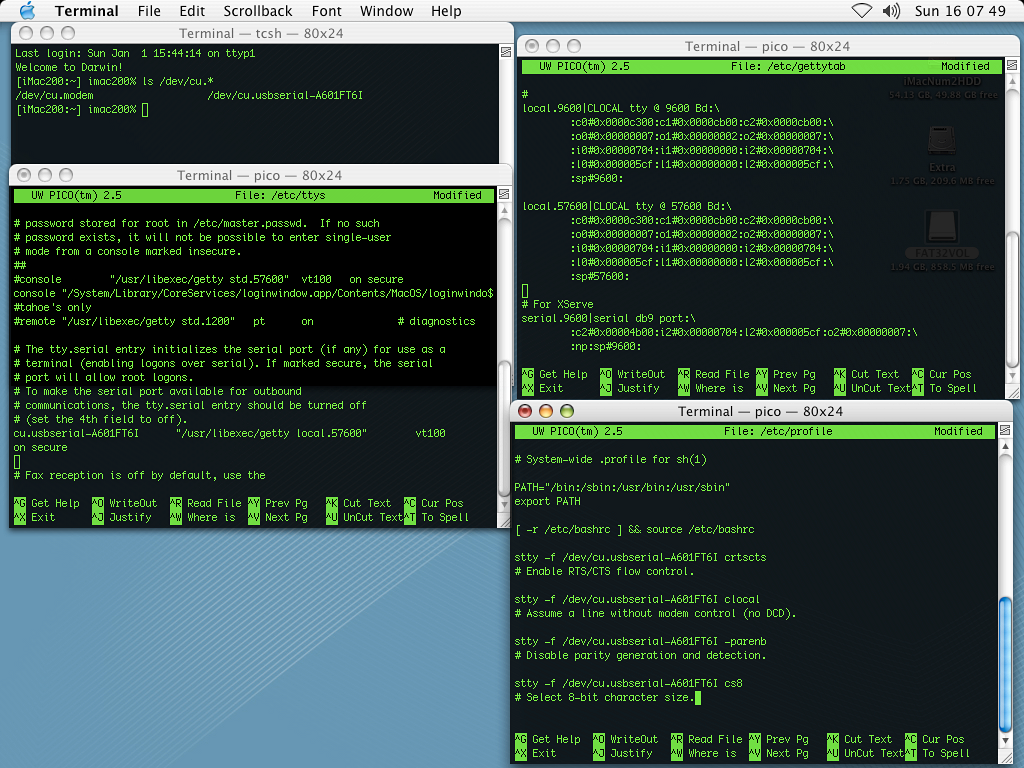Click 'ls /dev/cu.*' command in tcsh window

(178, 82)
